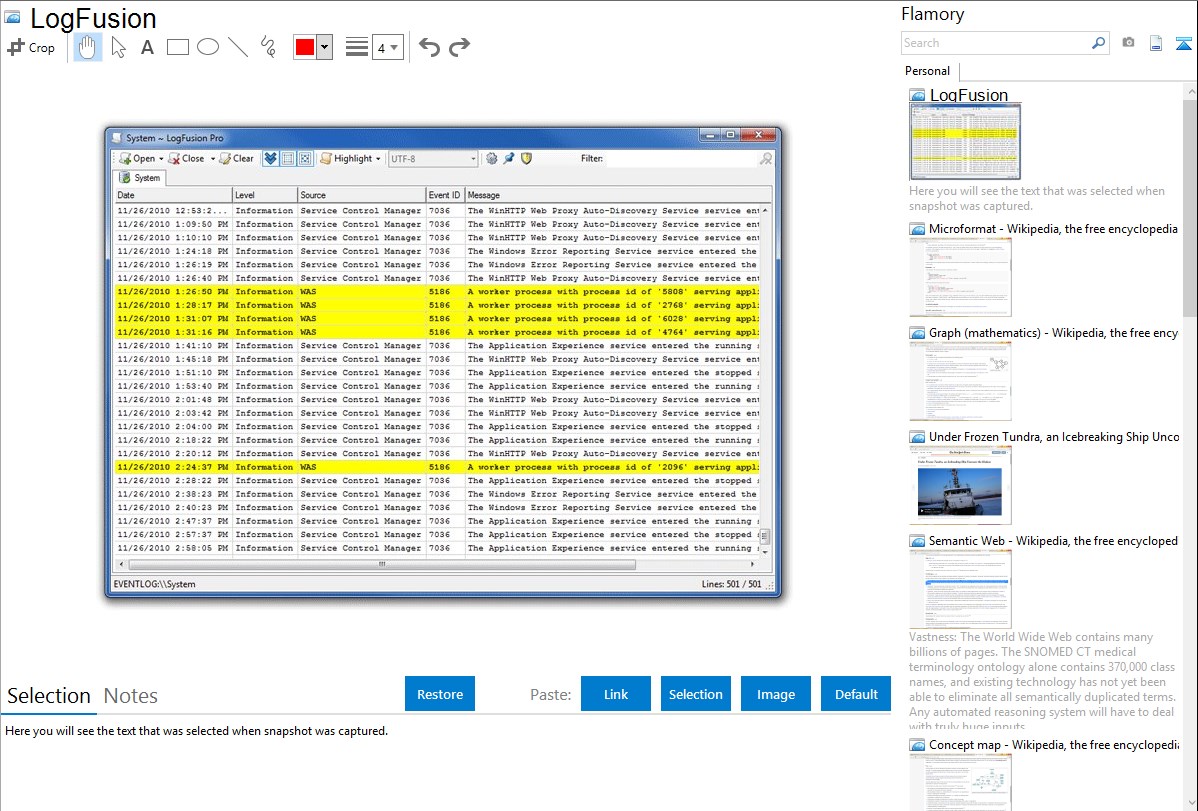
Task: Select the Crop tool
Action: (31, 47)
